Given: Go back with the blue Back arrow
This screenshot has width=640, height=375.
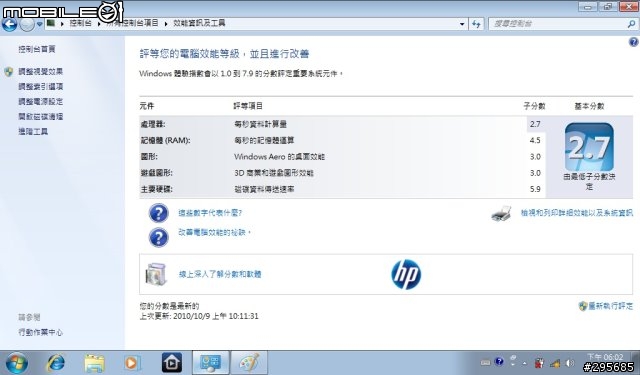Looking at the screenshot, I should [9, 24].
